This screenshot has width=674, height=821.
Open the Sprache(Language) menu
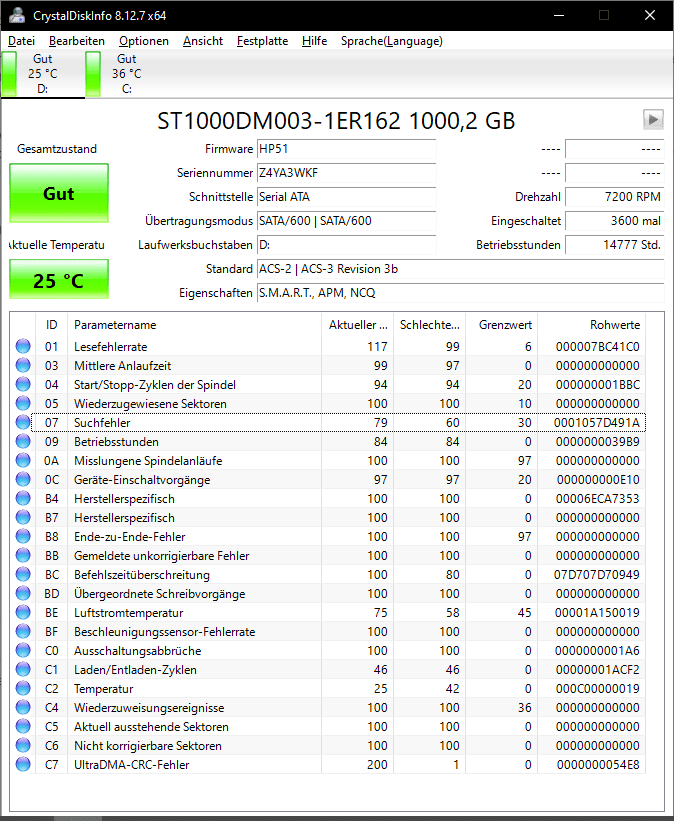(392, 41)
